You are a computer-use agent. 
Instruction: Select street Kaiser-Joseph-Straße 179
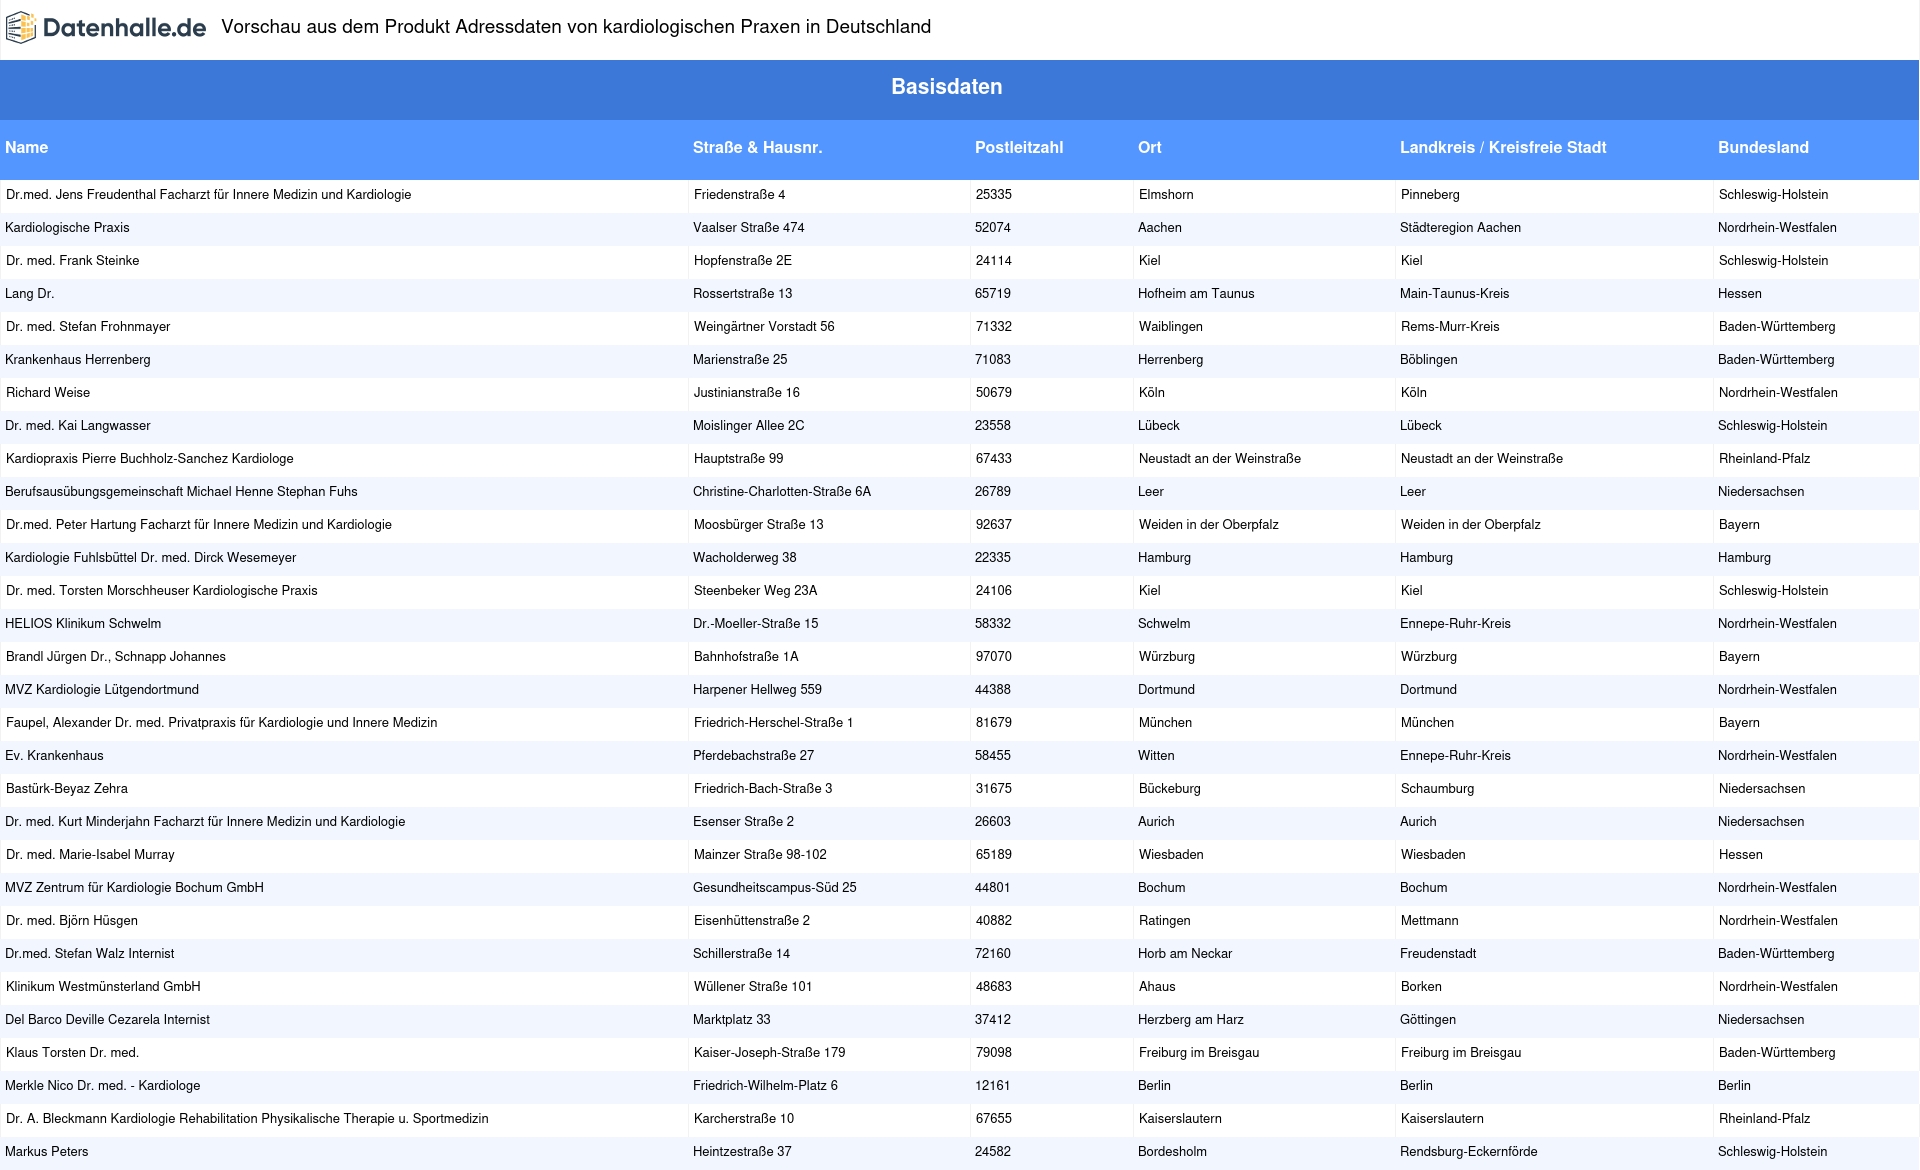pyautogui.click(x=769, y=1053)
